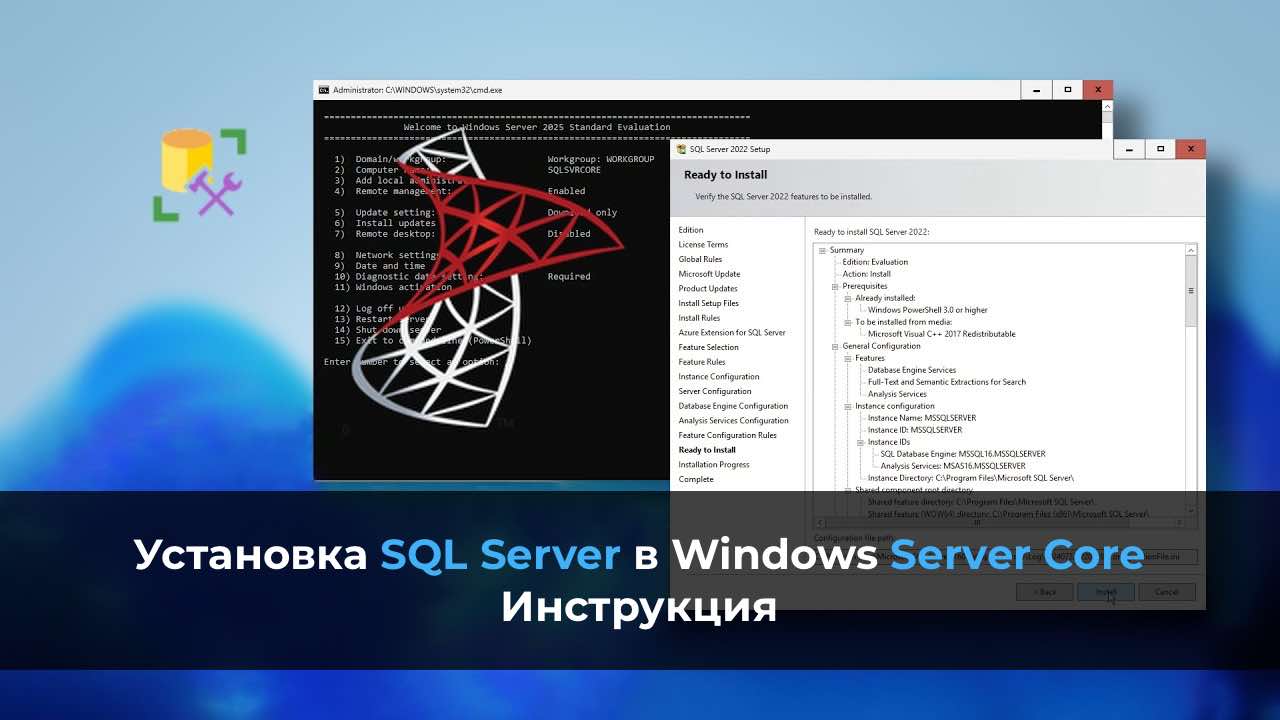Select the Server Configuration step

pyautogui.click(x=715, y=391)
